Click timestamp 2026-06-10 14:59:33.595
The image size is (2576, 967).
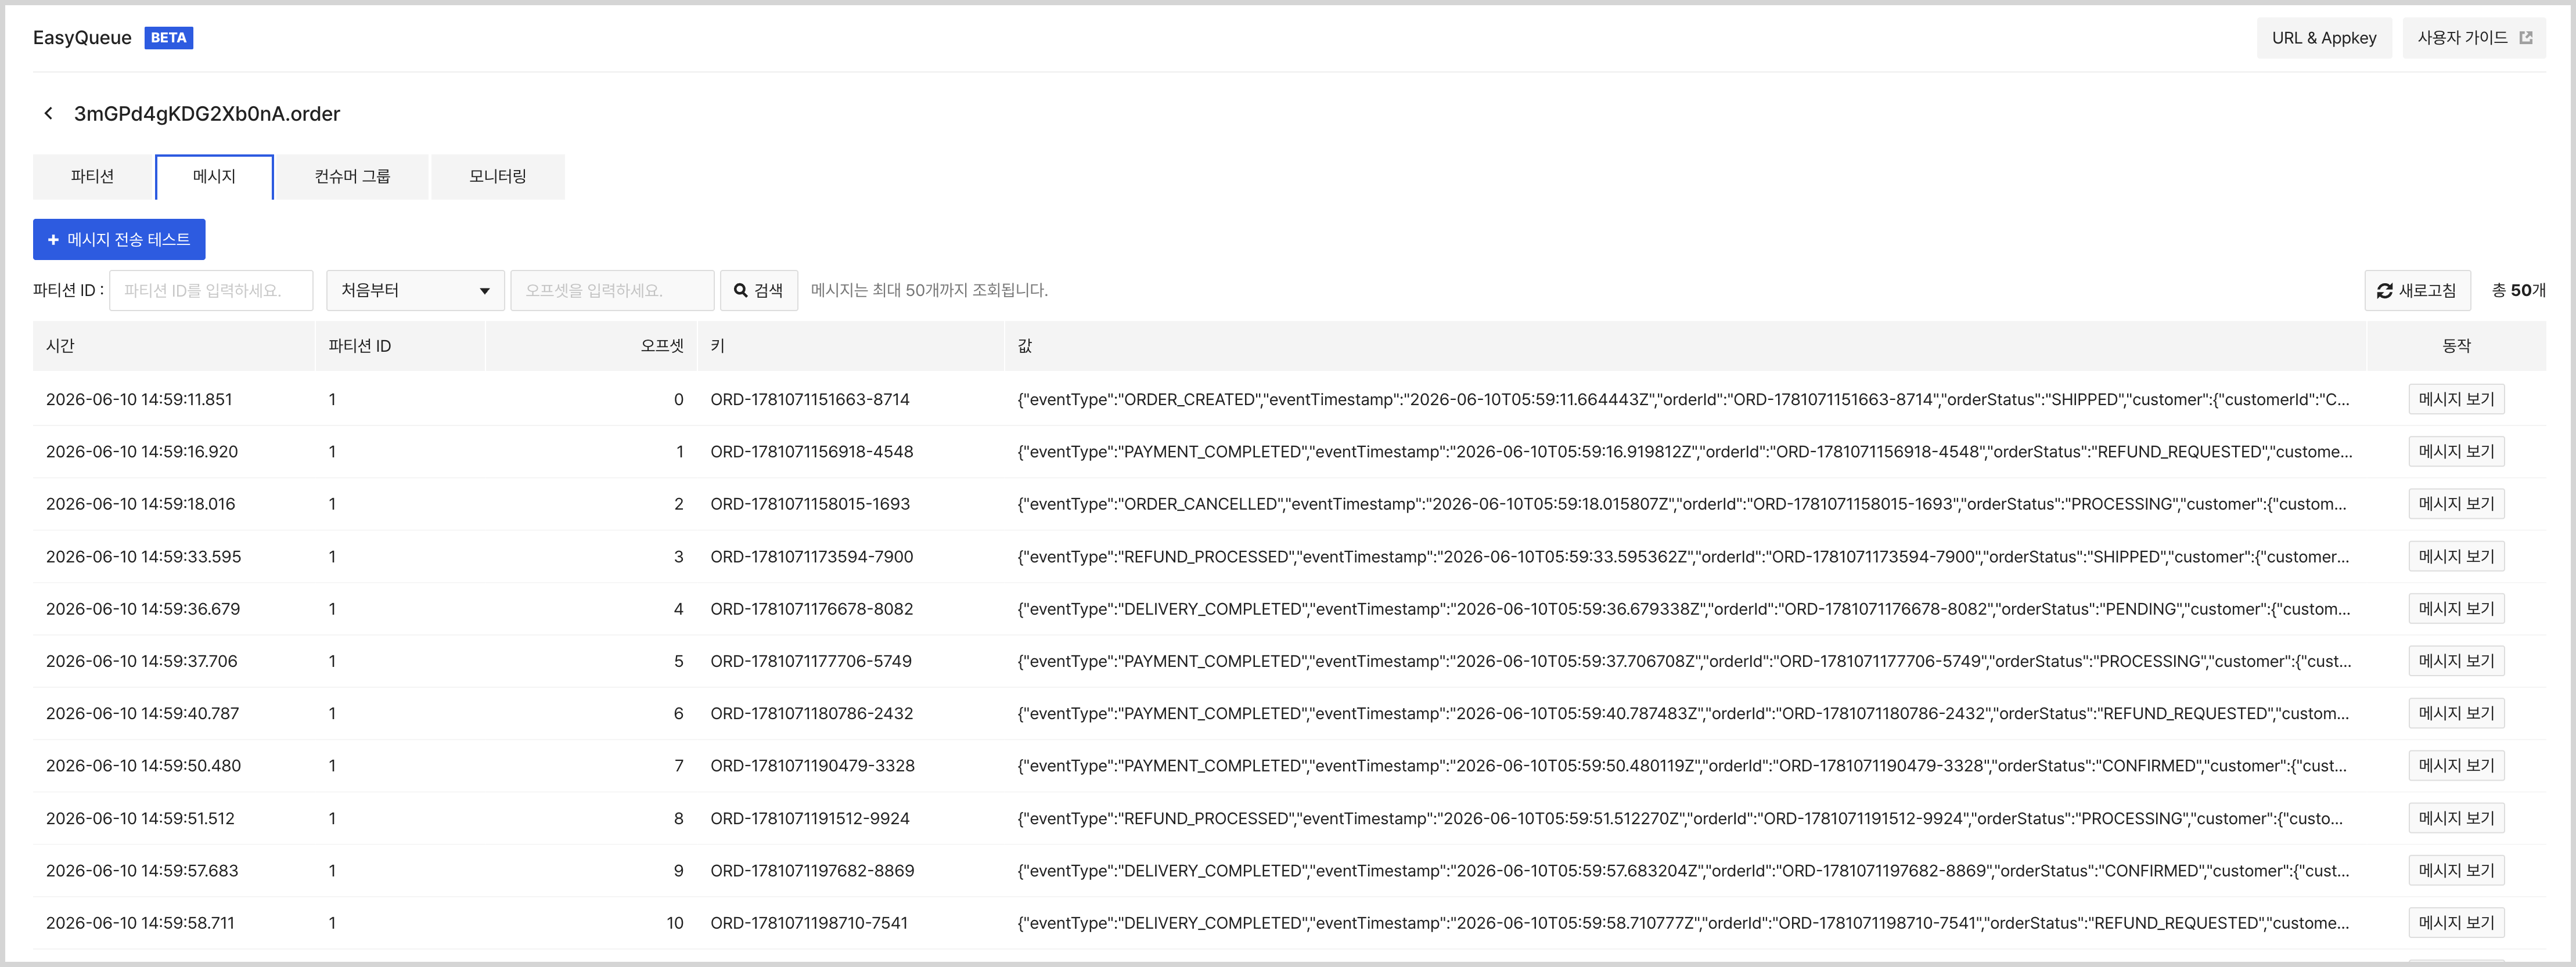(x=144, y=557)
